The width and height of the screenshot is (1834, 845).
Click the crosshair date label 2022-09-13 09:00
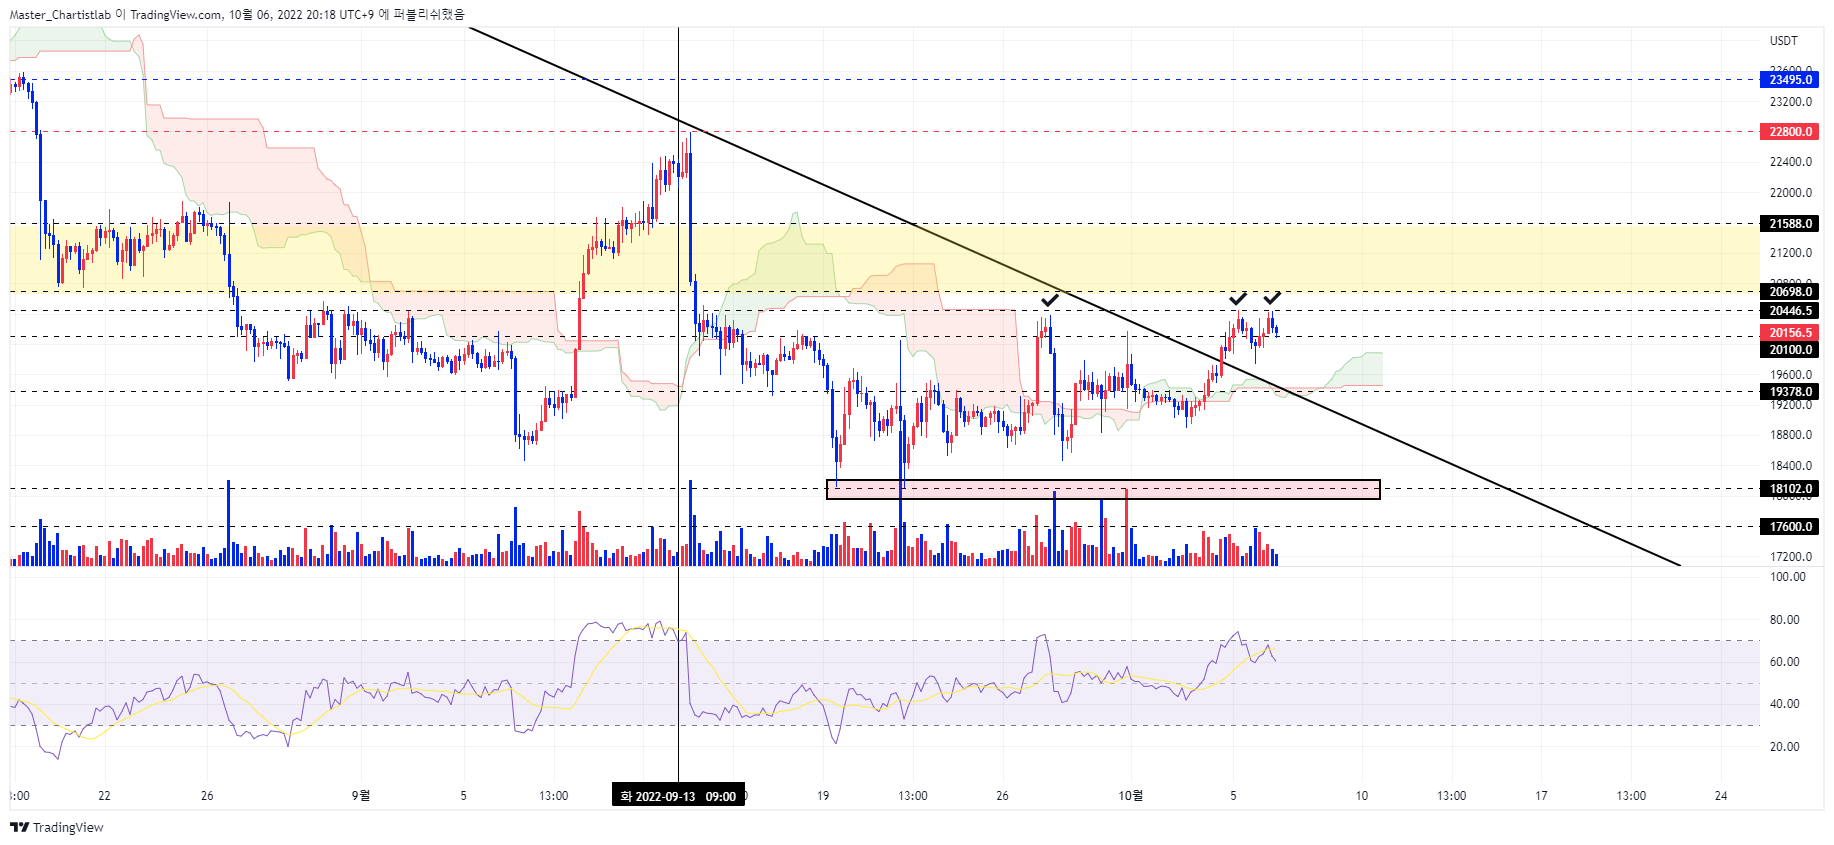tap(678, 796)
